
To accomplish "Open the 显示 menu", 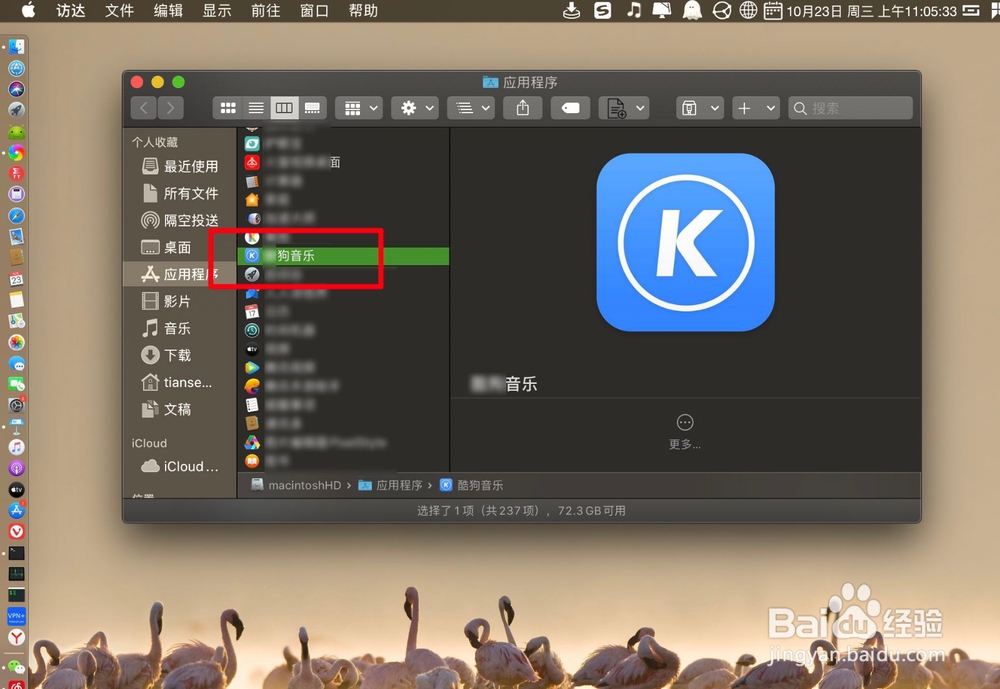I will (x=217, y=11).
